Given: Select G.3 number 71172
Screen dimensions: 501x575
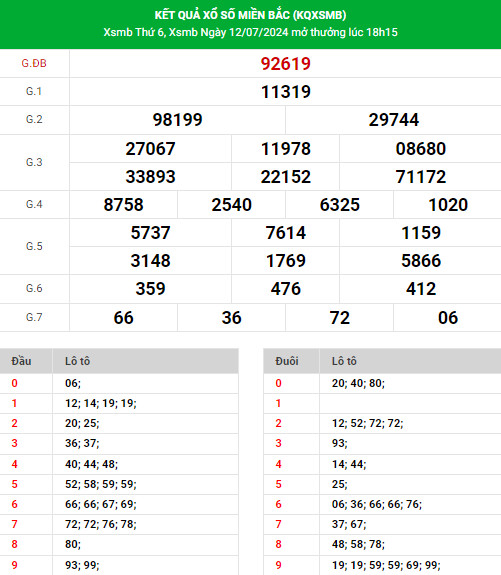Looking at the screenshot, I should click(421, 177).
